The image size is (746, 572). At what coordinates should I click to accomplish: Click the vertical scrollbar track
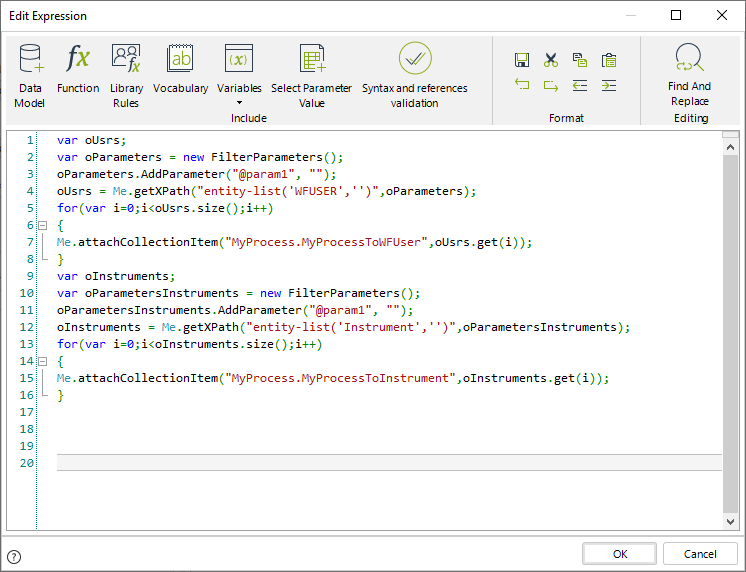click(730, 333)
